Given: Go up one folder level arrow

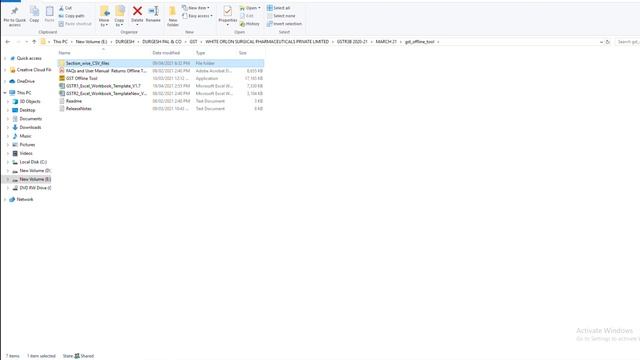Looking at the screenshot, I should [34, 42].
